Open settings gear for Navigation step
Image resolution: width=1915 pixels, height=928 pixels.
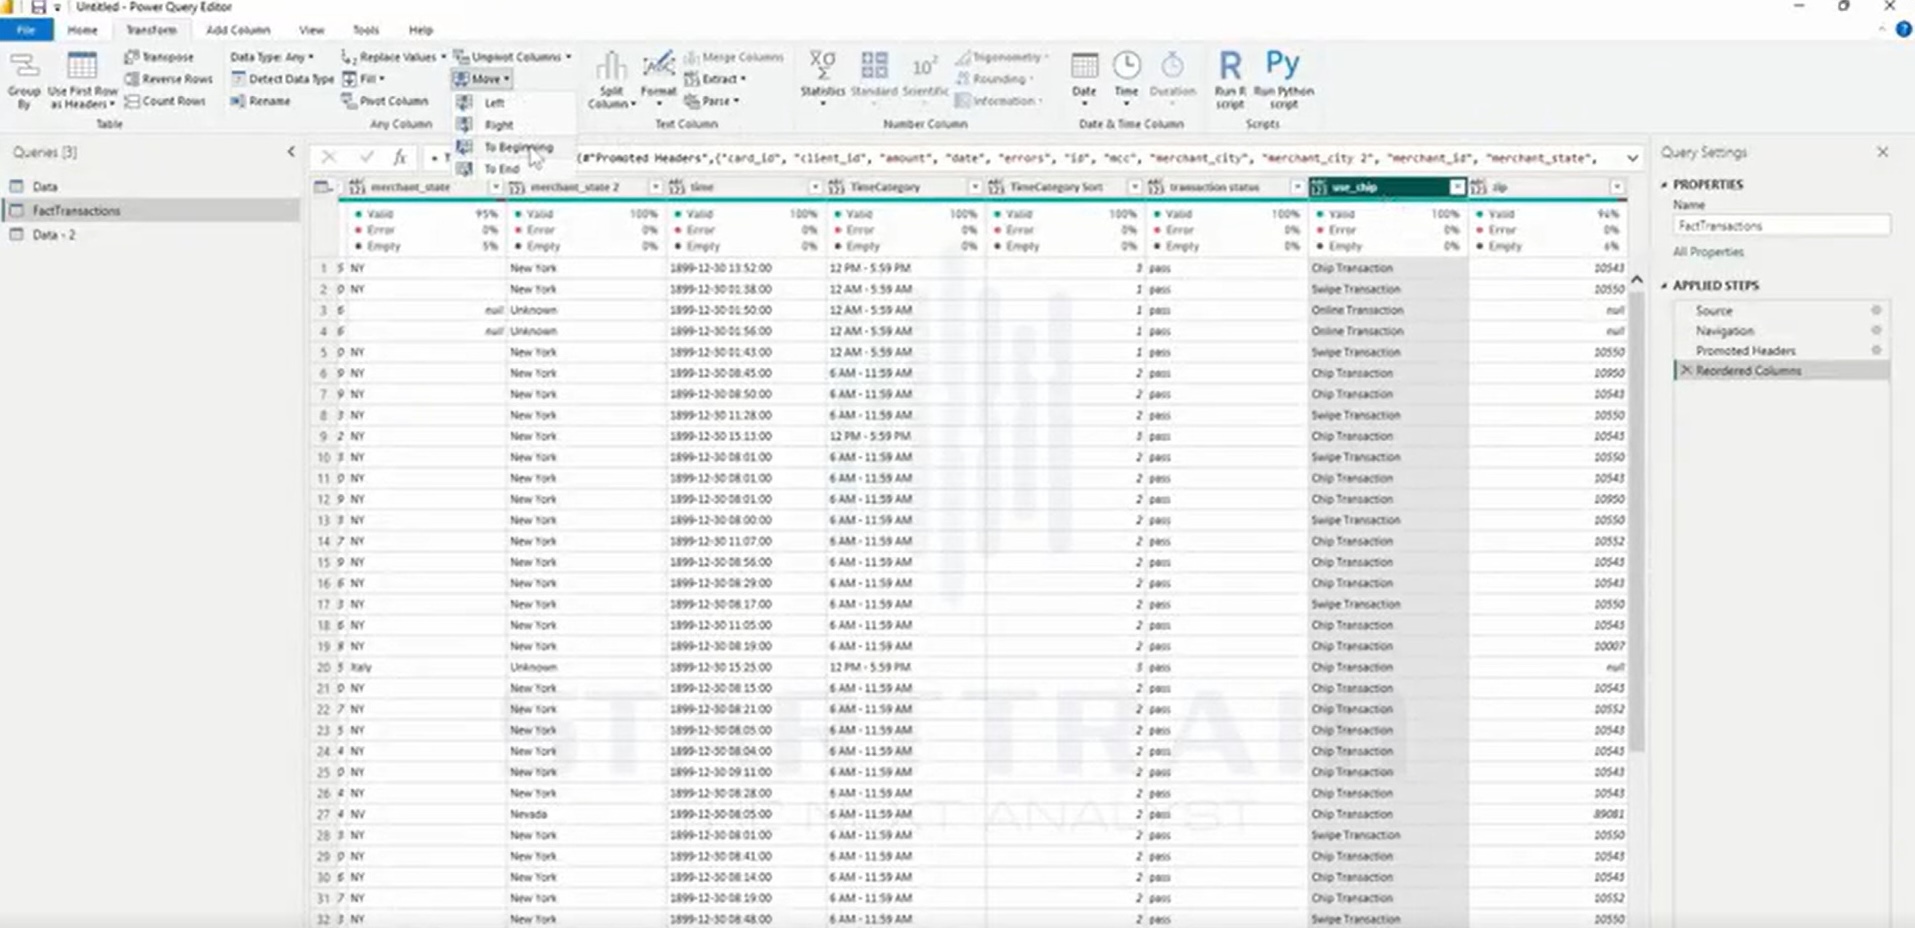1876,330
